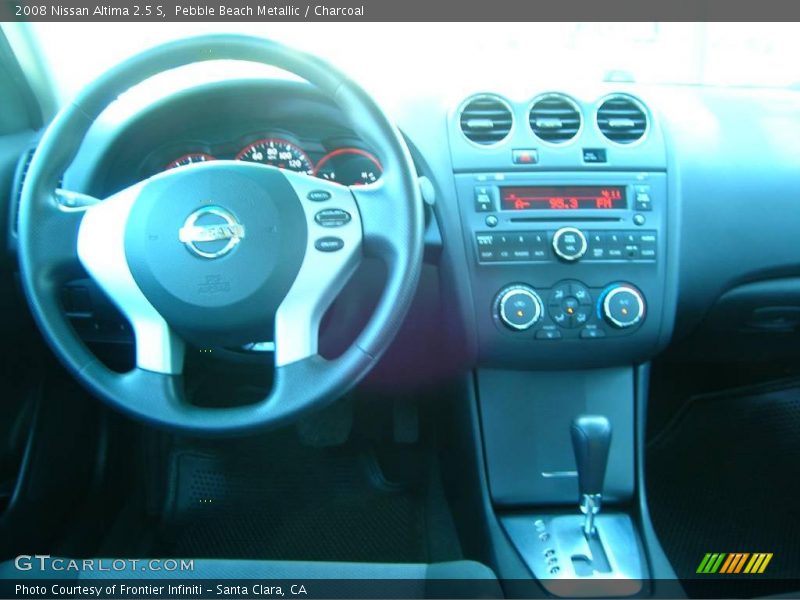Viewport: 800px width, 600px height.
Task: Select RADIO mode on the audio unit
Action: click(520, 252)
